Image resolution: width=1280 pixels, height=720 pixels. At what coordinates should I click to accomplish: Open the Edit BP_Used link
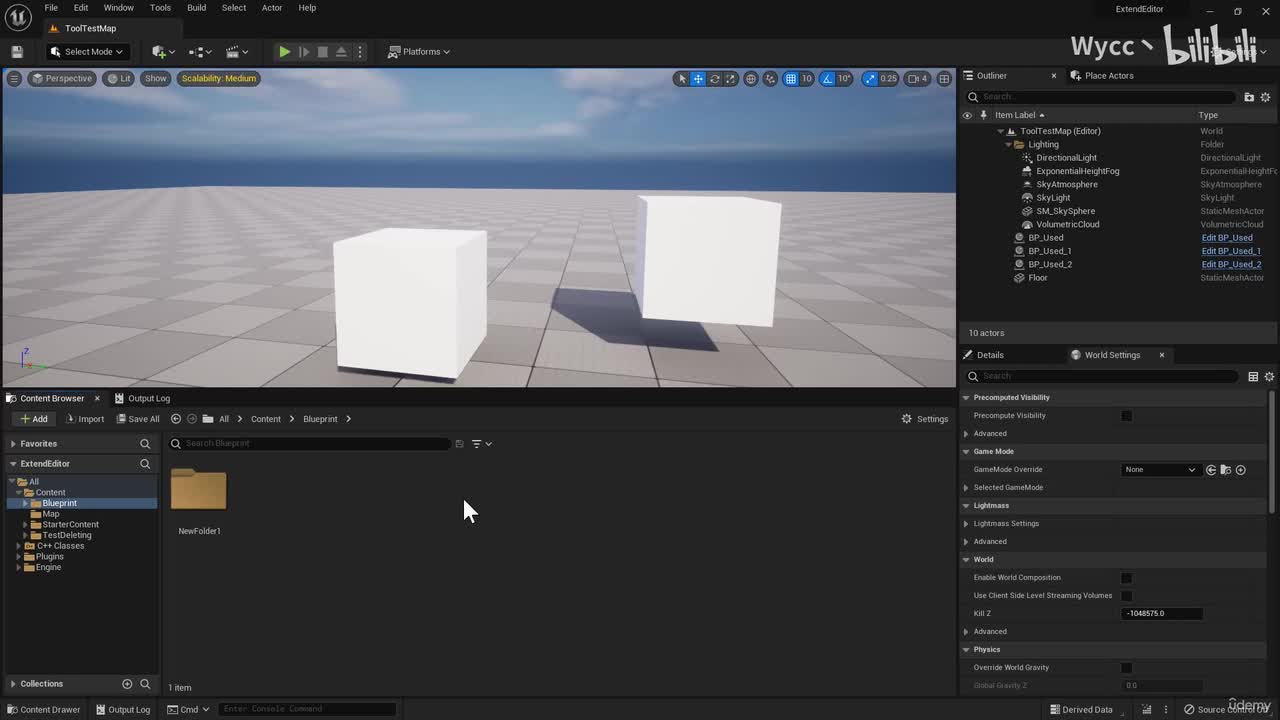(x=1227, y=238)
